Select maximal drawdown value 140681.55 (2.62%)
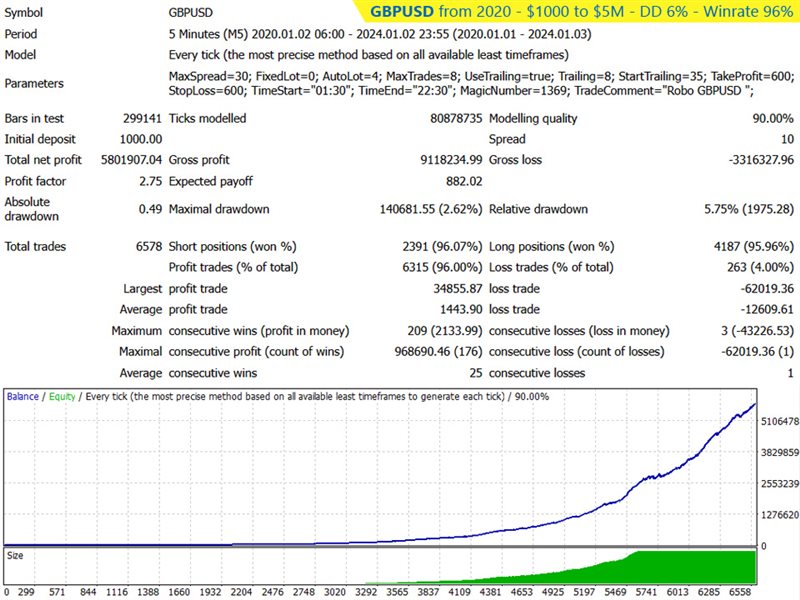Screen dimensions: 800x600 [431, 209]
